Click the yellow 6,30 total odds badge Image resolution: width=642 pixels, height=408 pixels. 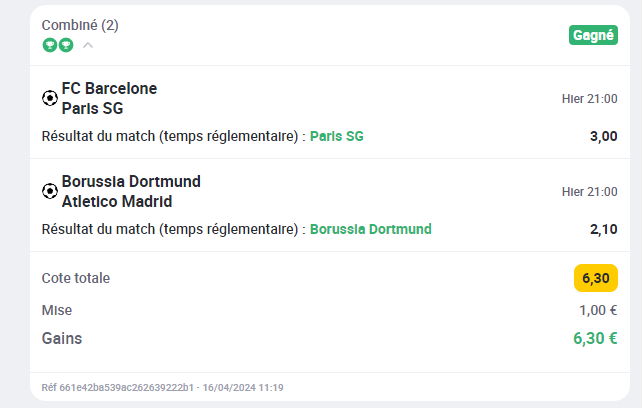(x=596, y=278)
